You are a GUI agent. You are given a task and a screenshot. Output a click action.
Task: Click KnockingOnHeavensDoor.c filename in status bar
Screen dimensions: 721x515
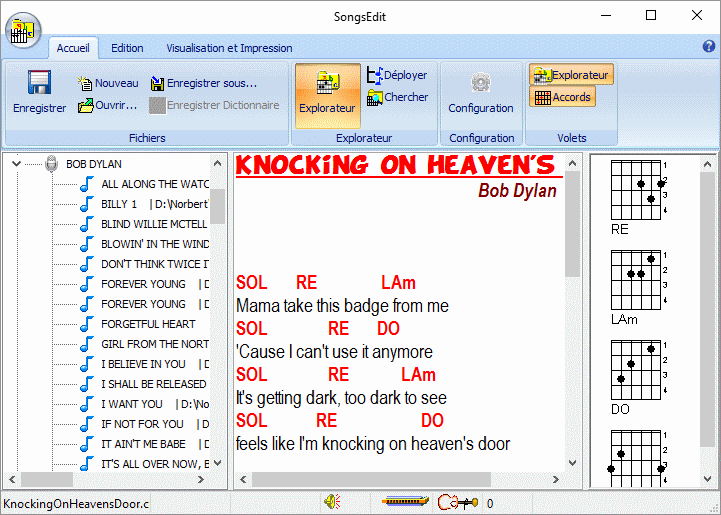click(76, 504)
